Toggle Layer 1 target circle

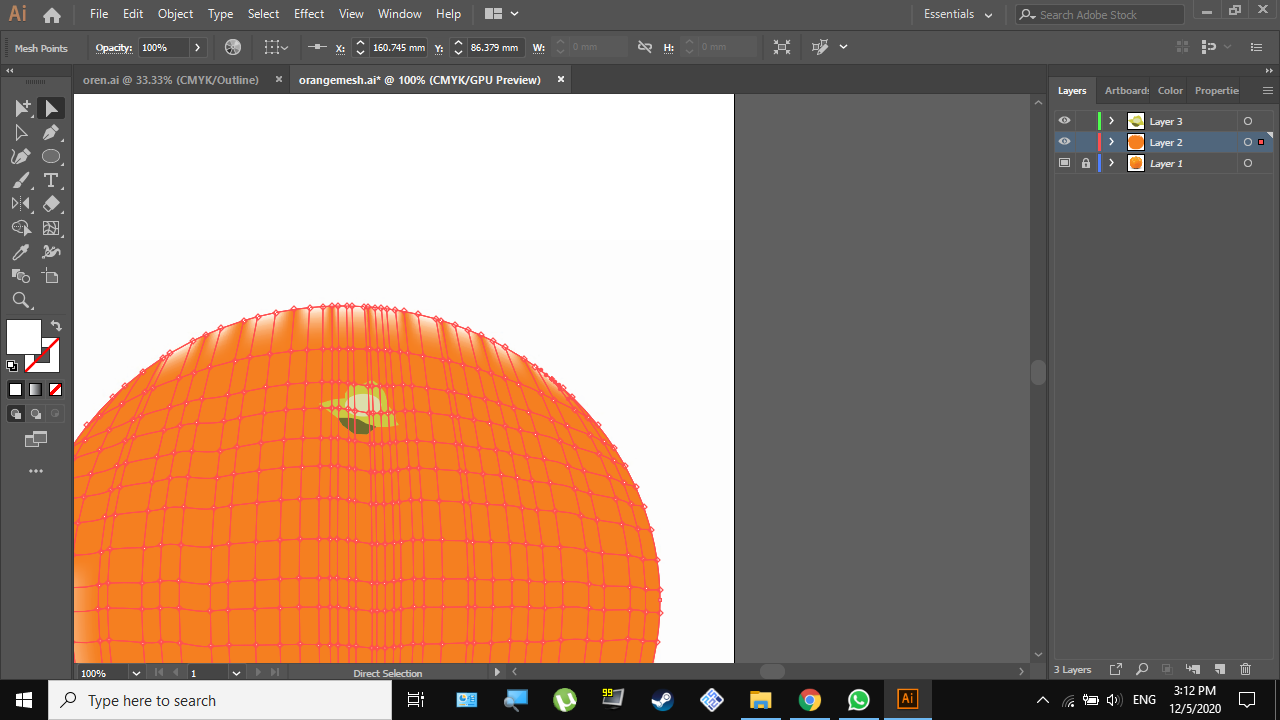(1247, 163)
